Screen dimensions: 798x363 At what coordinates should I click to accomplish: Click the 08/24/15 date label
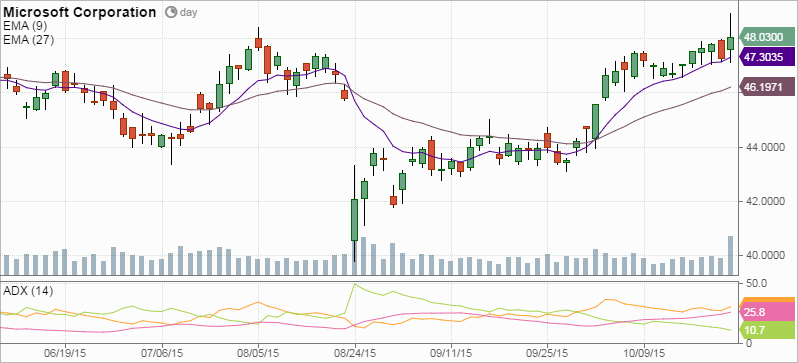(355, 352)
